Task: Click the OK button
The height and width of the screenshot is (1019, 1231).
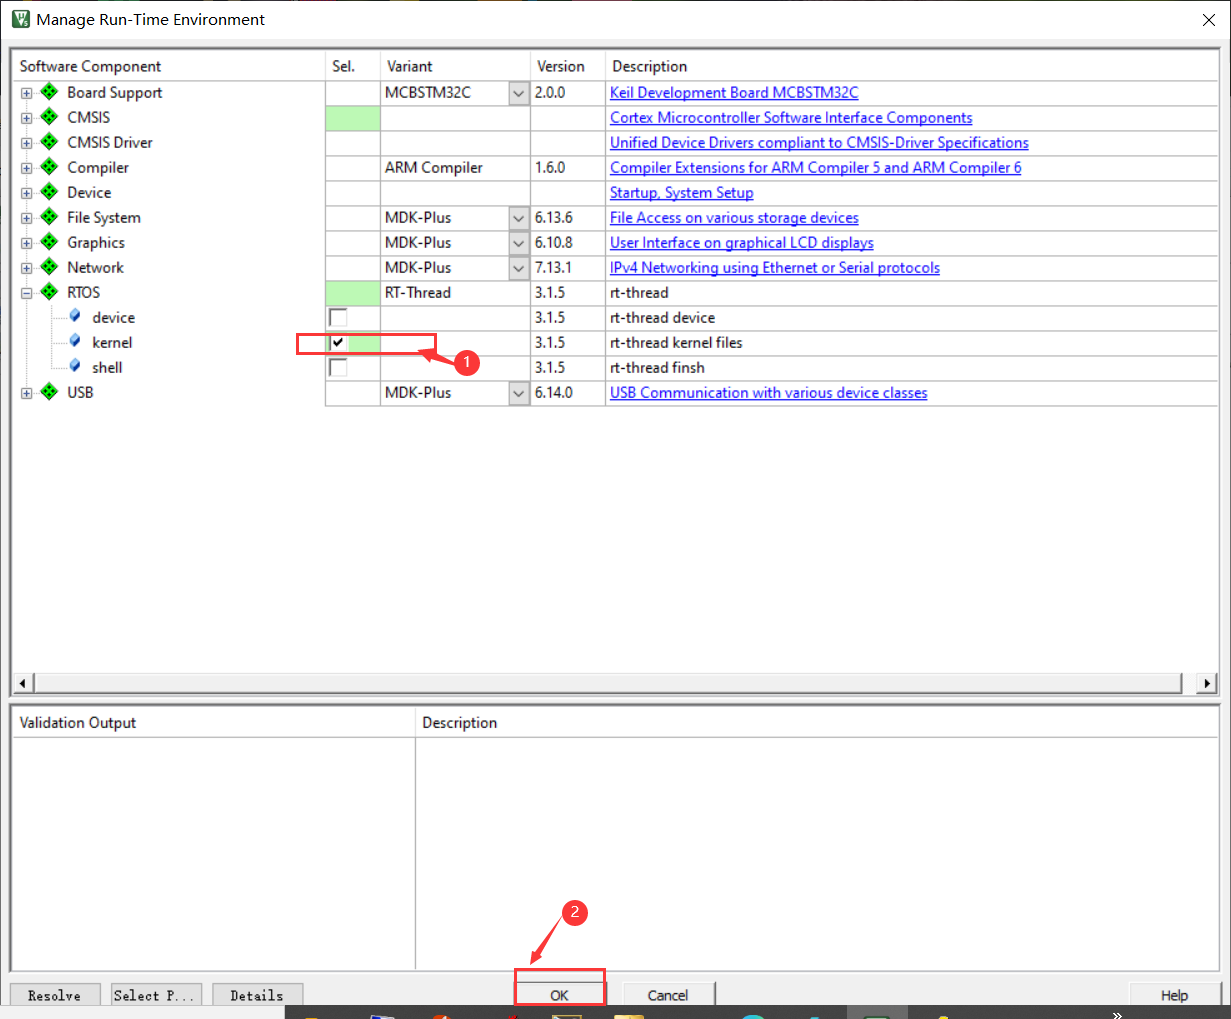Action: pos(560,994)
